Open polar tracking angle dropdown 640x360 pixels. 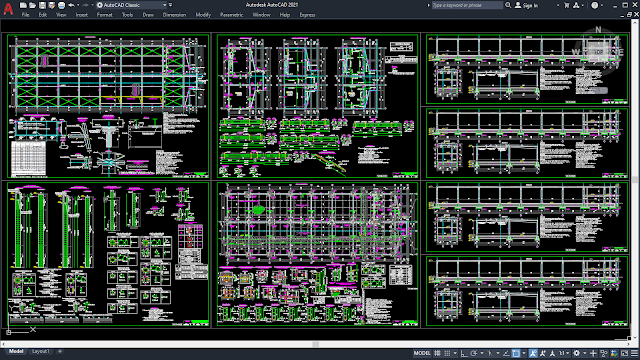click(x=482, y=353)
